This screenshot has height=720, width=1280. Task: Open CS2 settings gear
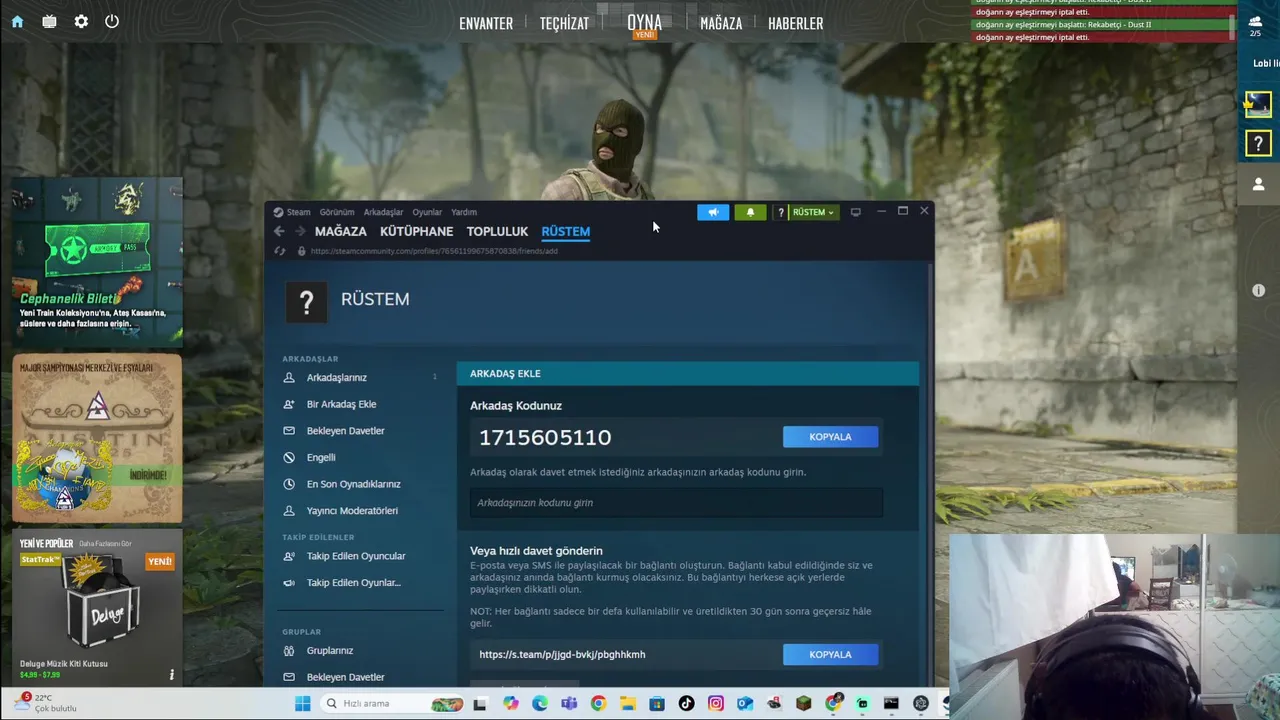pyautogui.click(x=81, y=21)
